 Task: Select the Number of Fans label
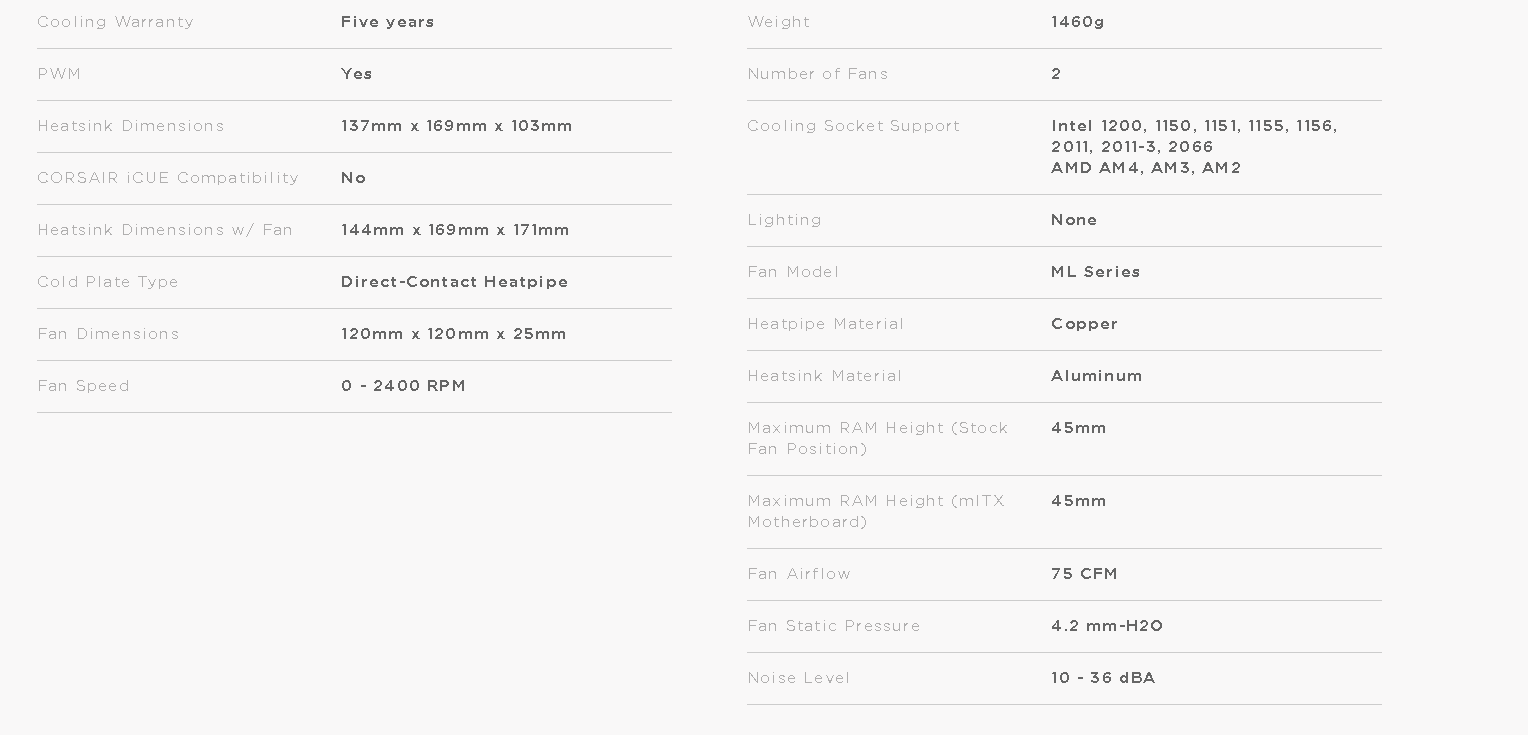817,74
